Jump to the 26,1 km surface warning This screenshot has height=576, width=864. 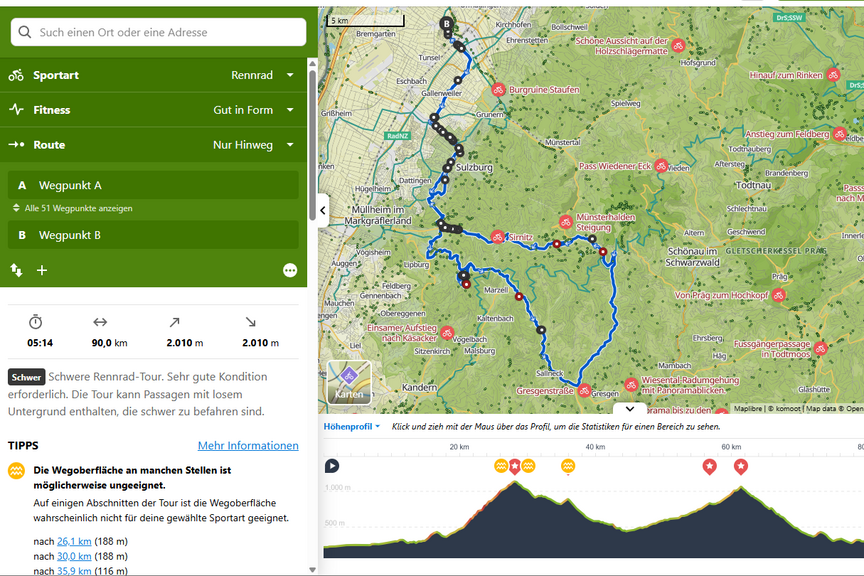(74, 541)
